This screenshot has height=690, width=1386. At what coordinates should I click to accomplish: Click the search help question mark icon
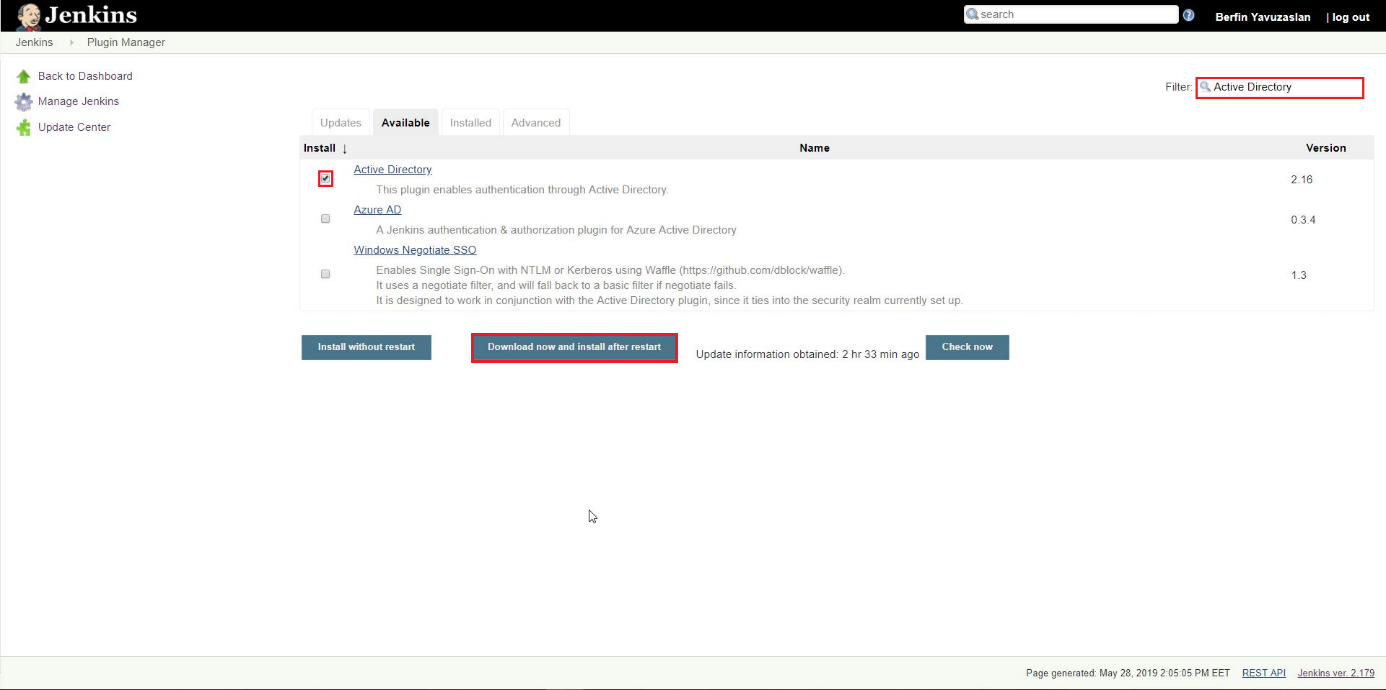(x=1189, y=15)
